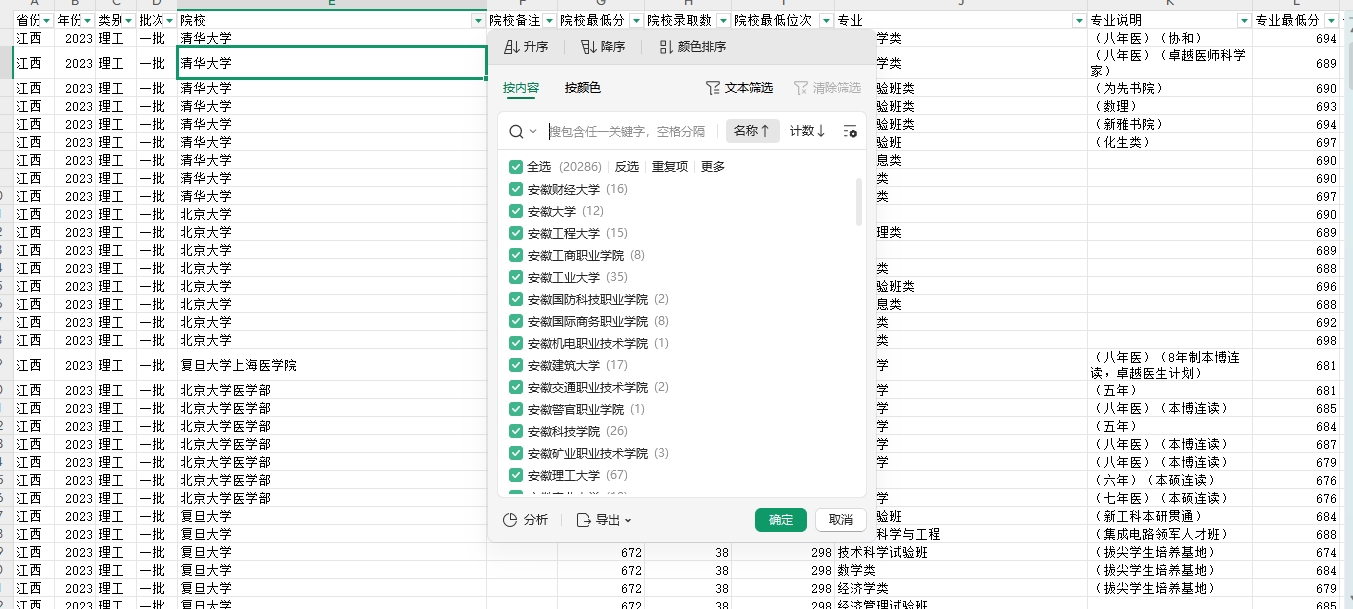Open the 批次 column filter dropdown

(x=170, y=20)
